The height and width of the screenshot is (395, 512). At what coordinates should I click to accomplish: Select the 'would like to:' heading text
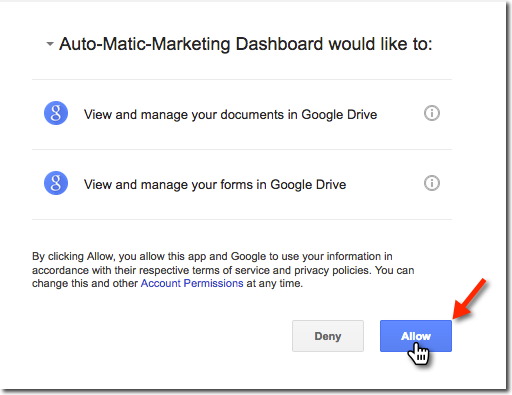point(380,44)
